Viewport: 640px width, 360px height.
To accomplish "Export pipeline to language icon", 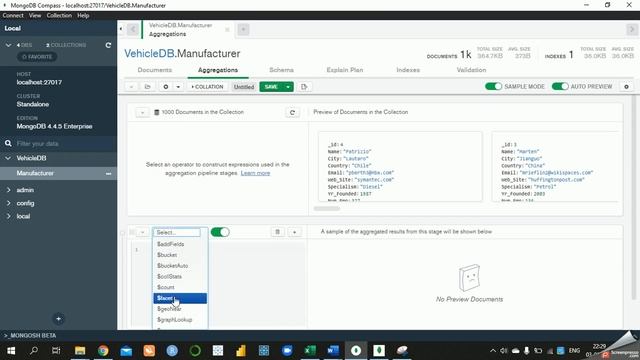I will [304, 87].
